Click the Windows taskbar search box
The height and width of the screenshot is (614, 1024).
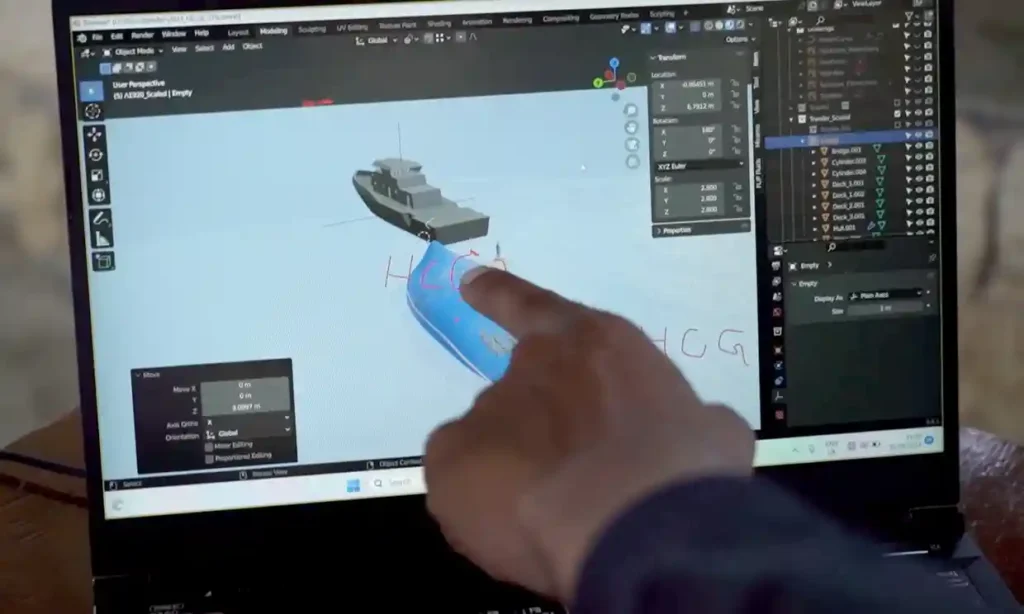click(x=398, y=483)
